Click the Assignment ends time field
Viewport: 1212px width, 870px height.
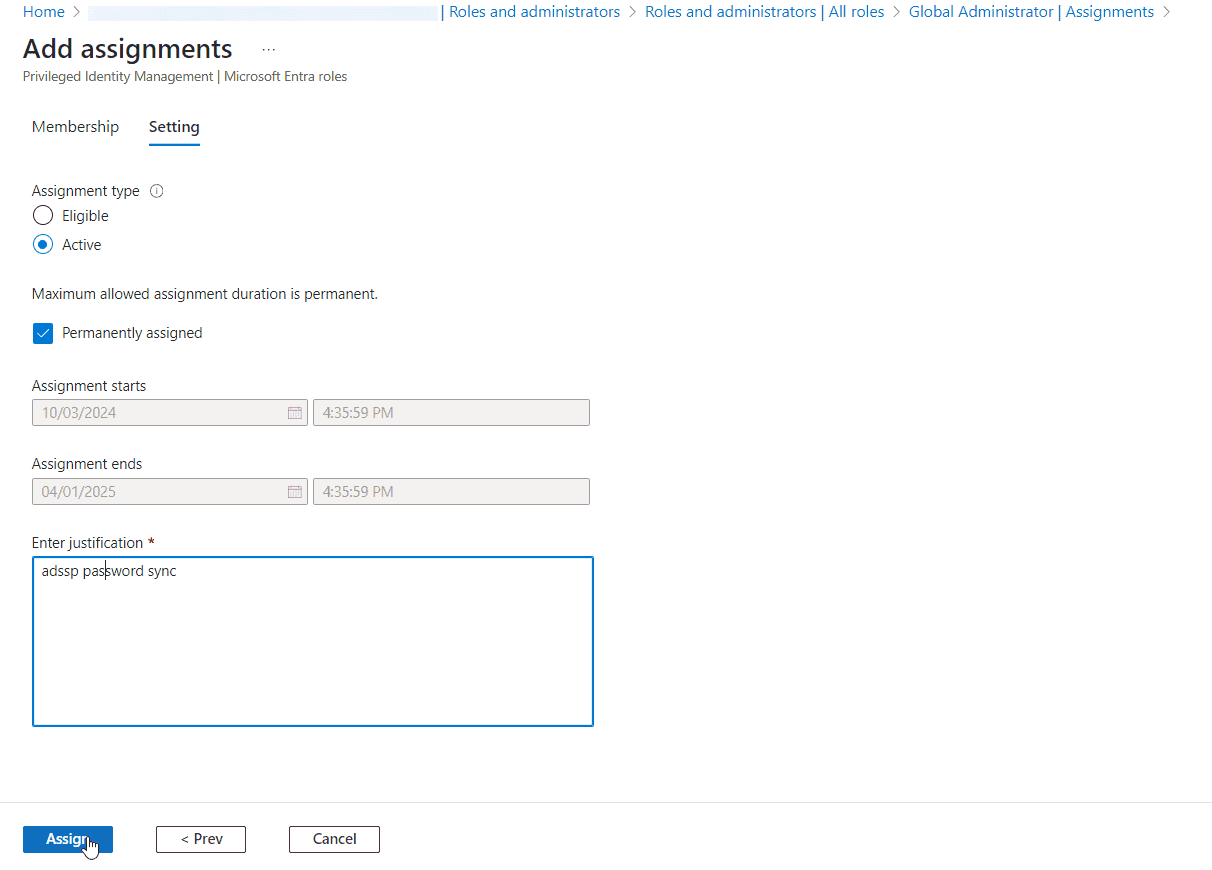tap(450, 491)
